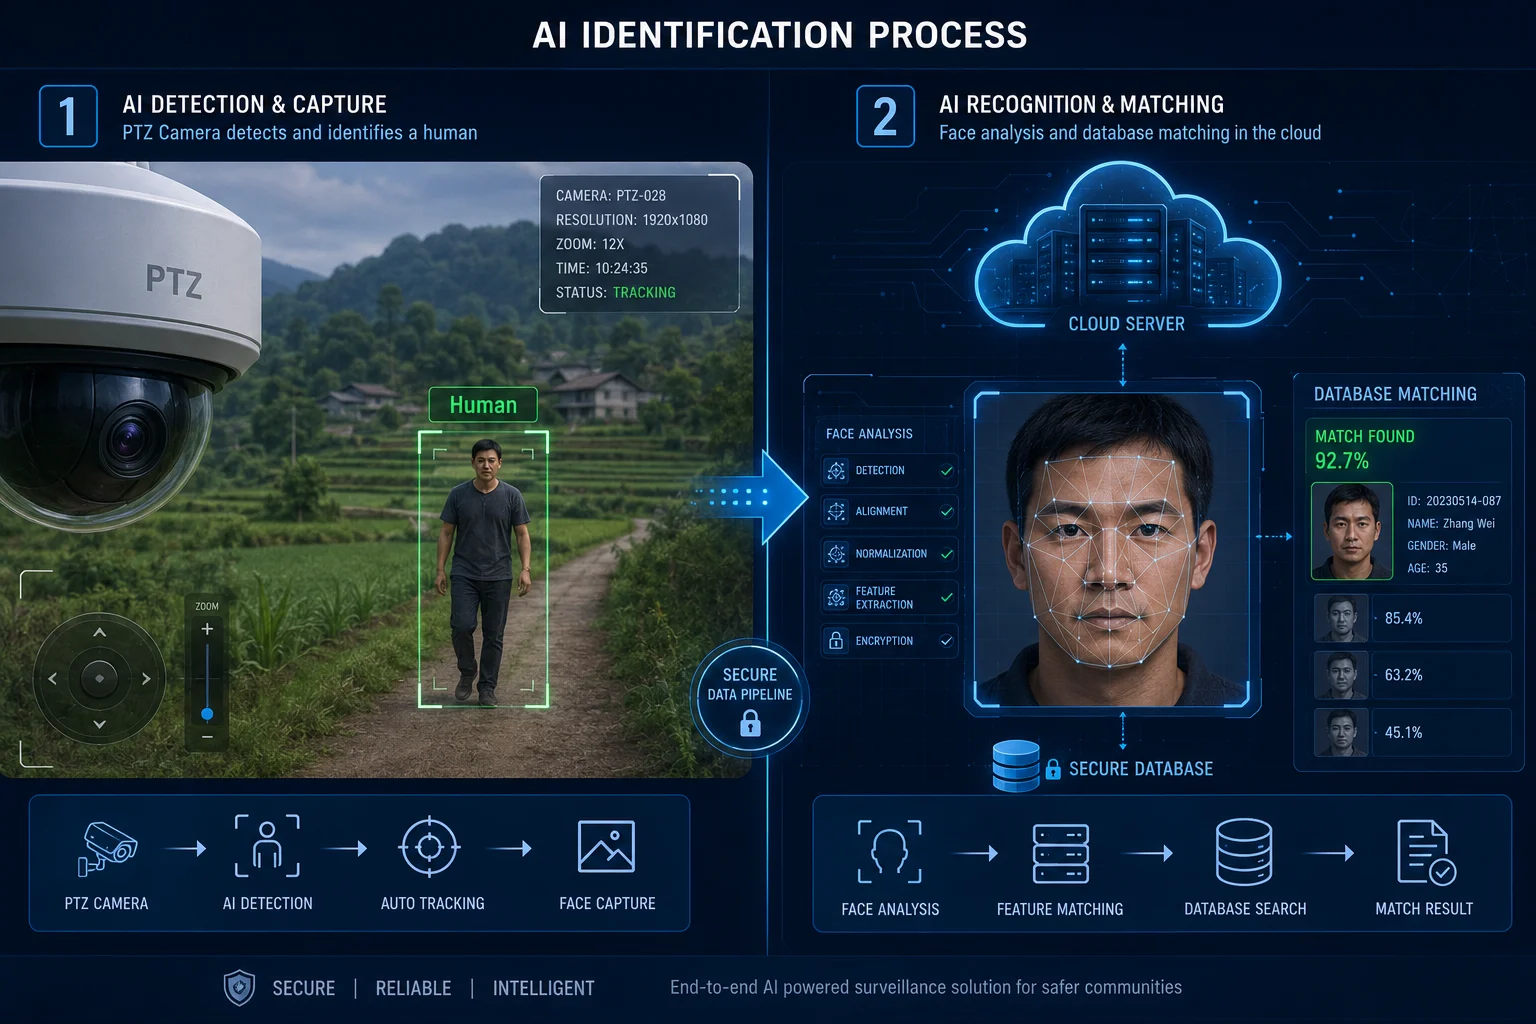
Task: Click the ZOOM: 12X line
Action: pos(590,244)
